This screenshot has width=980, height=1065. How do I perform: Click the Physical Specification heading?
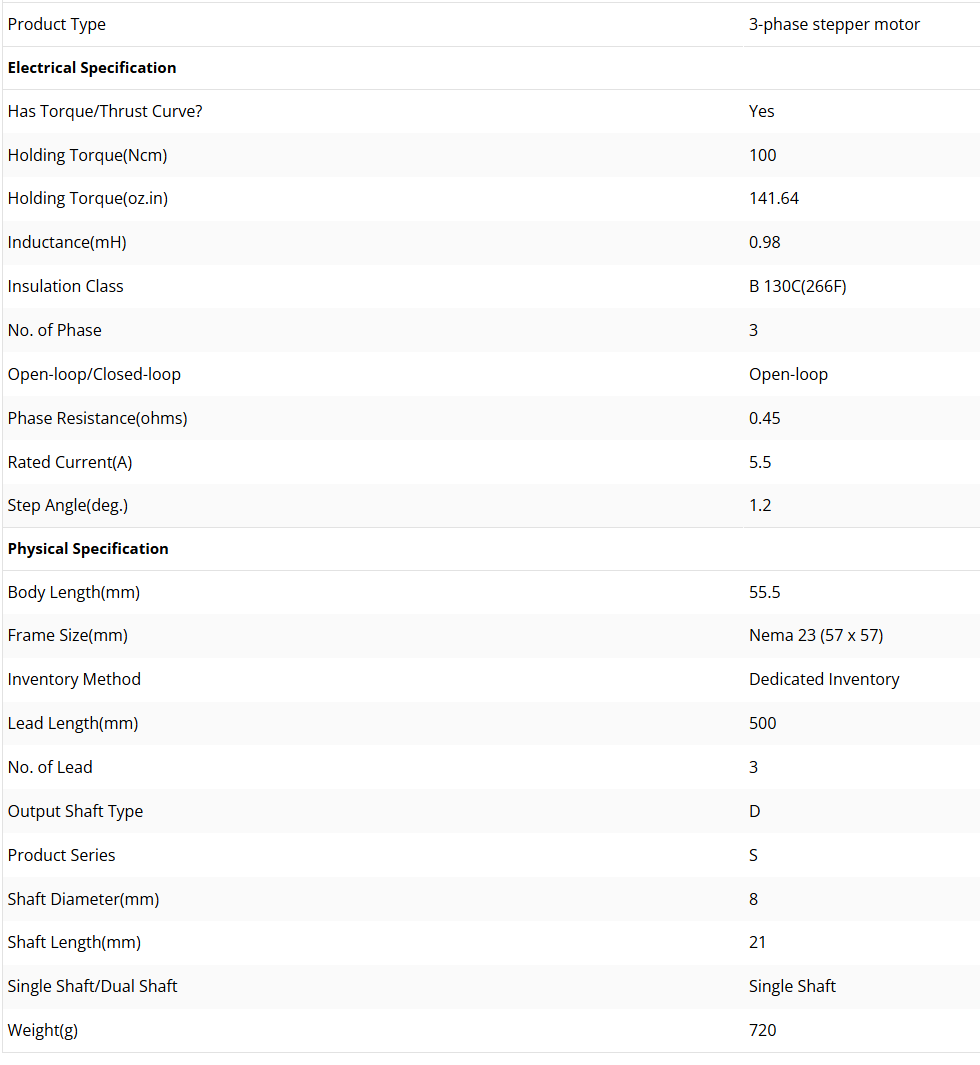tap(88, 549)
